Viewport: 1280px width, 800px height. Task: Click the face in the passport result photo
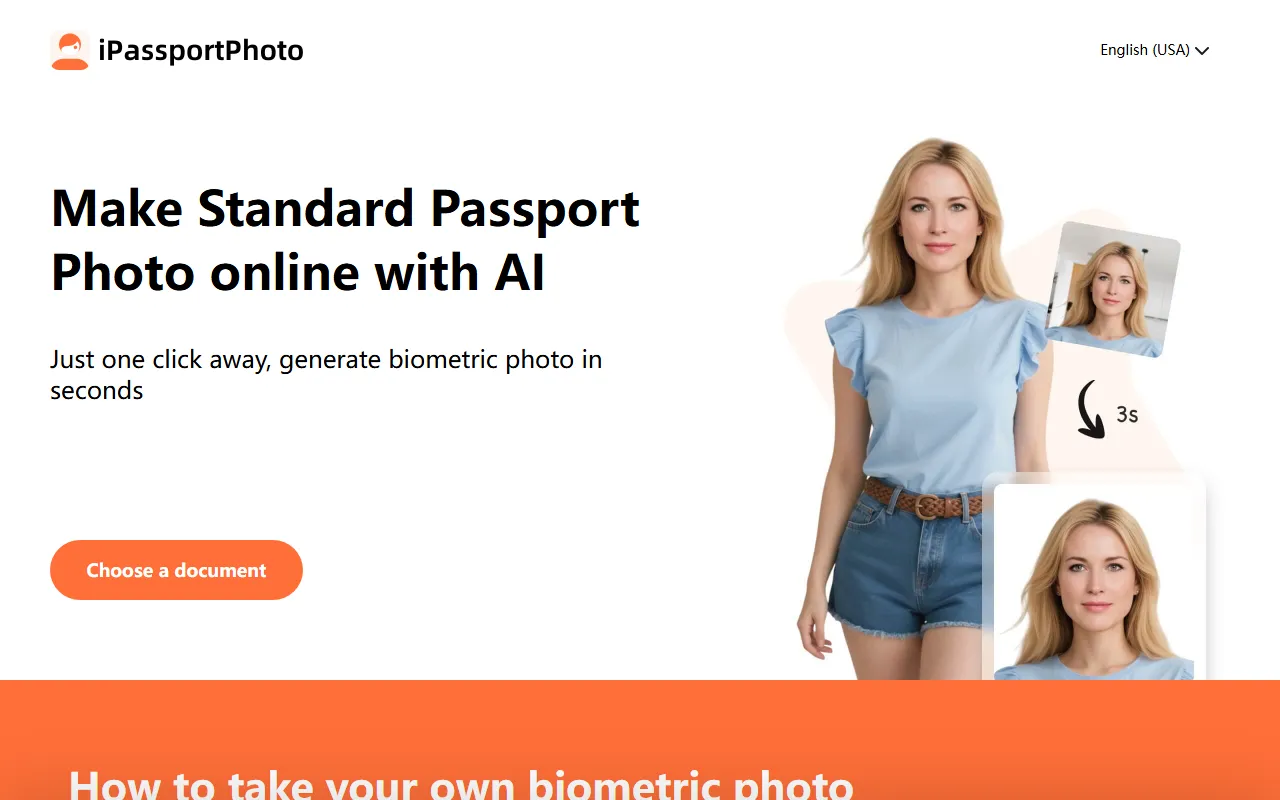(1094, 576)
